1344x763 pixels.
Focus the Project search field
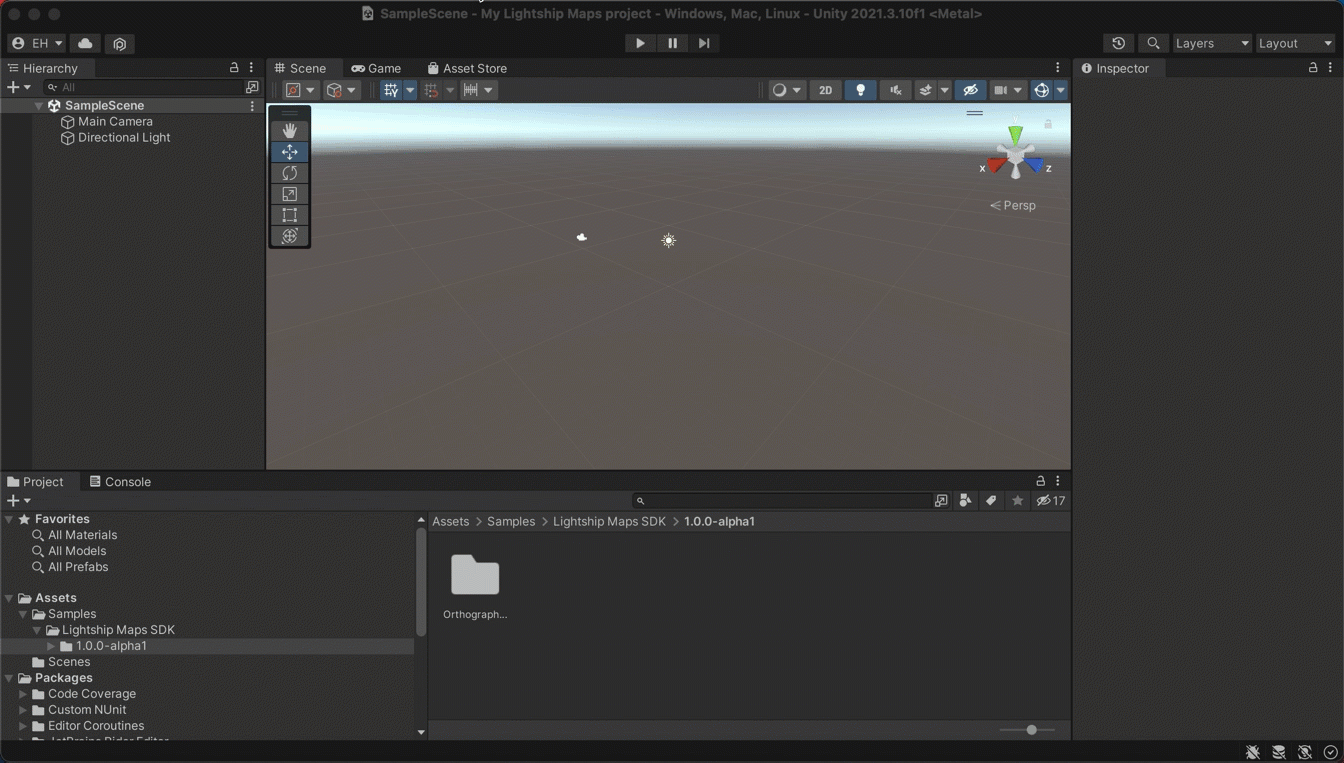(x=782, y=501)
